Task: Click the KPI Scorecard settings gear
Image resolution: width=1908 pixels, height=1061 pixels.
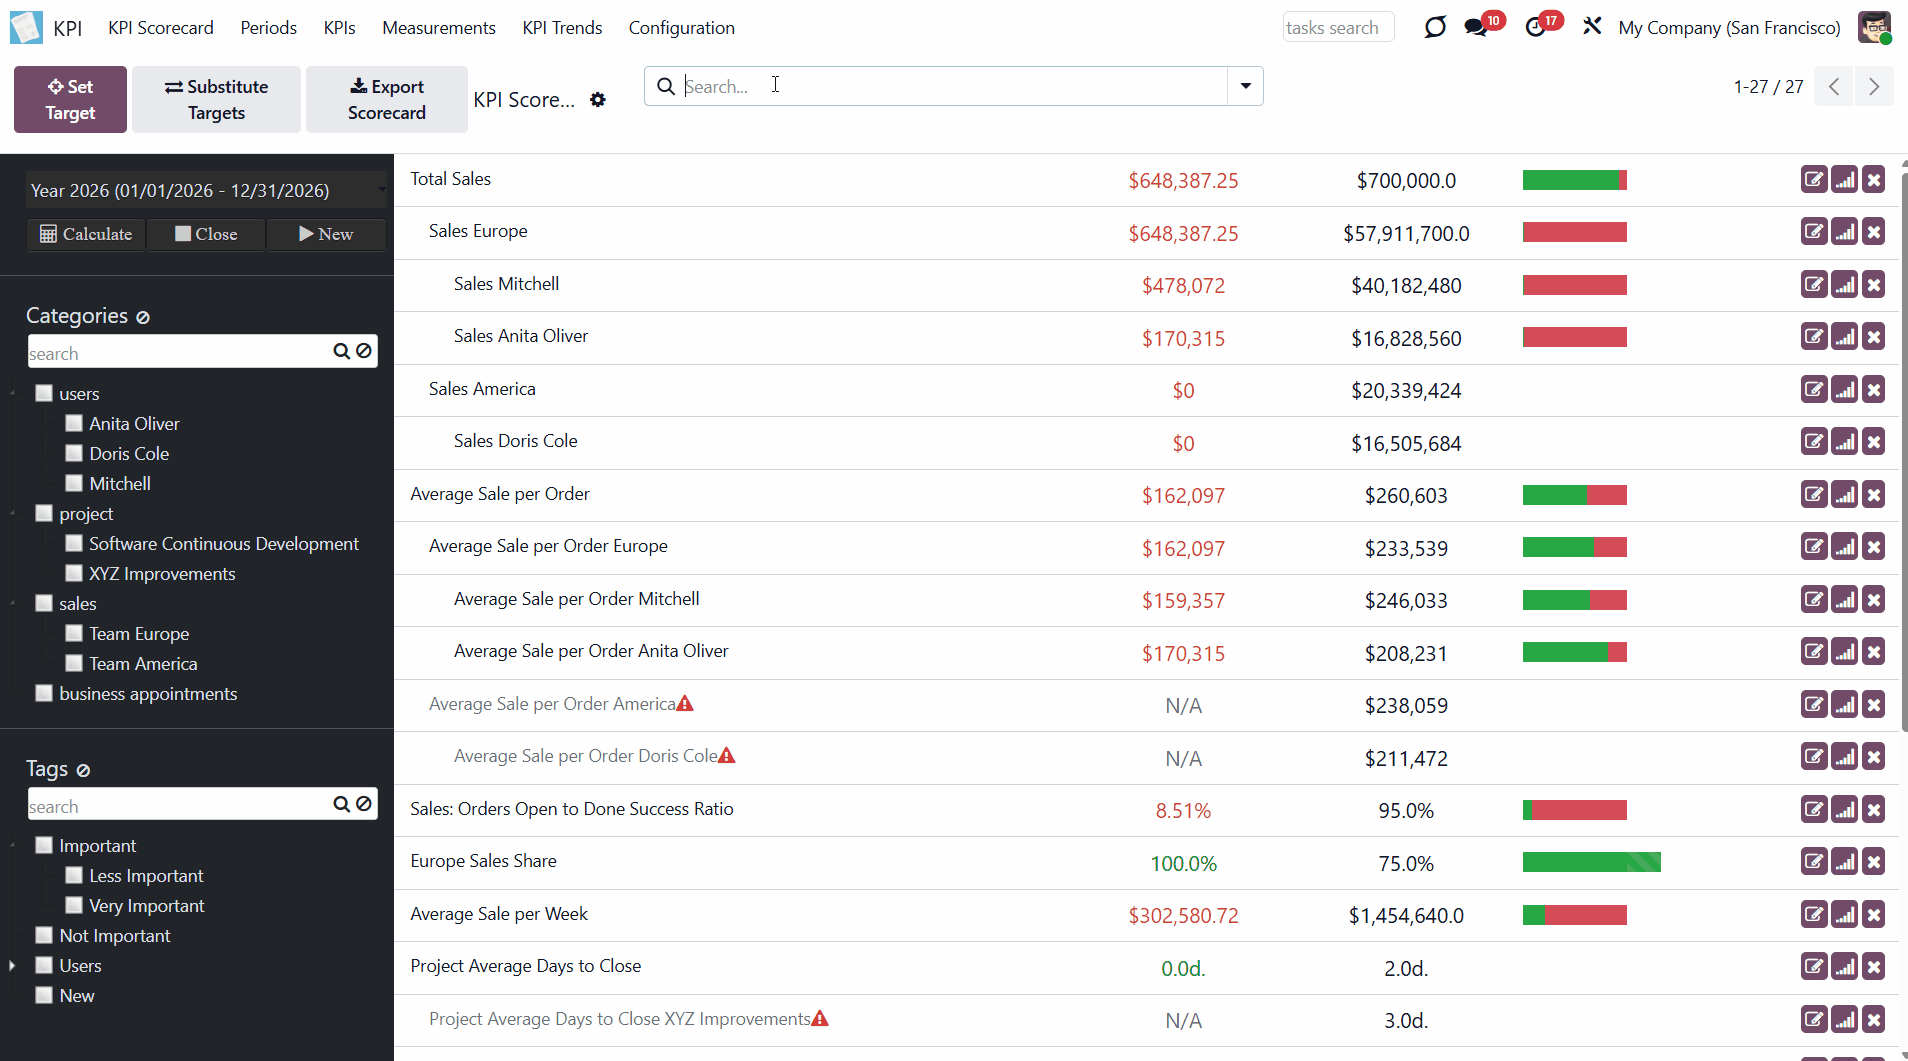Action: [598, 100]
